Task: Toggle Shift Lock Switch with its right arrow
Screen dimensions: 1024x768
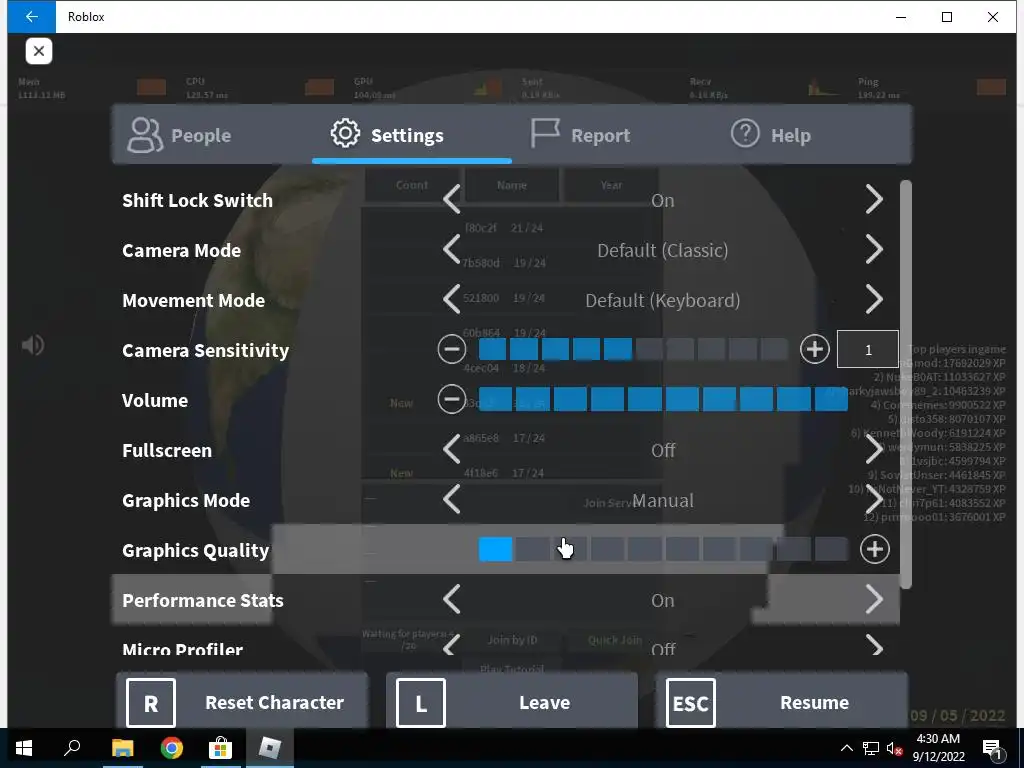Action: (874, 199)
